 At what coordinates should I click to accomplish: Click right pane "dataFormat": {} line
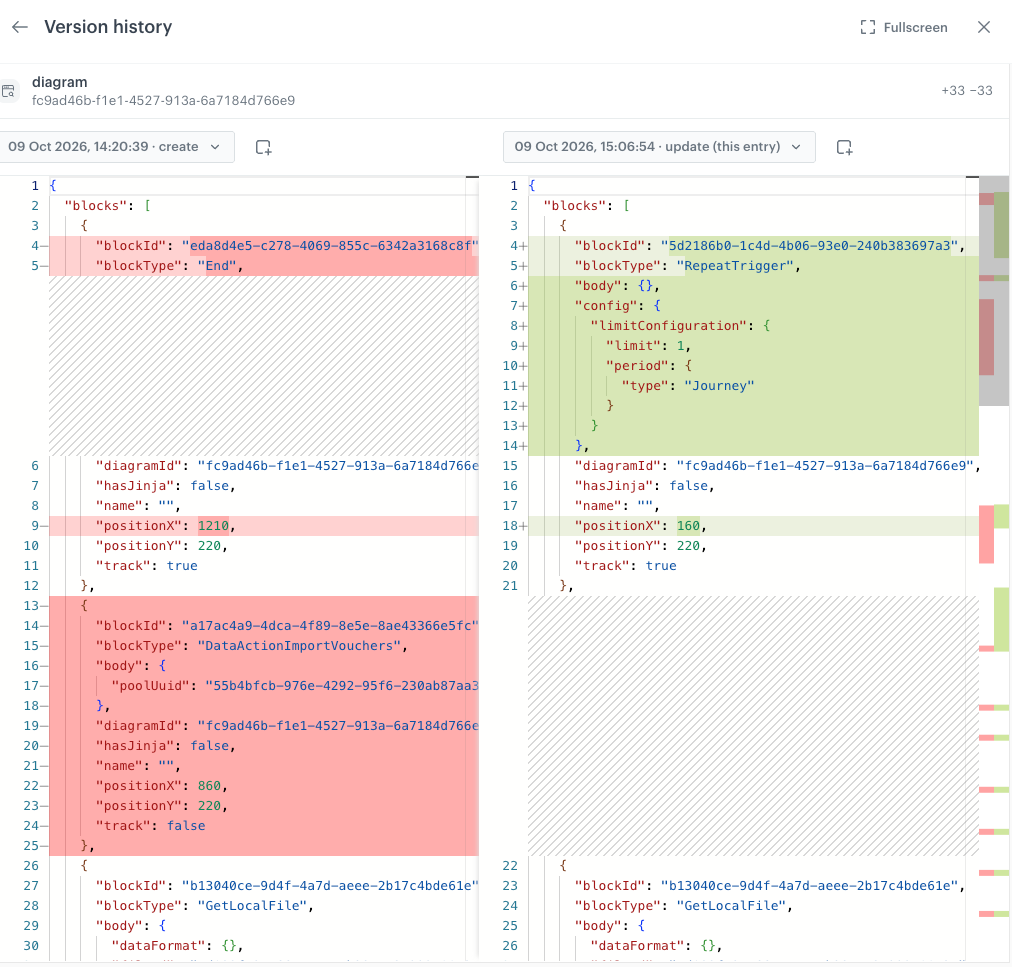click(x=656, y=946)
